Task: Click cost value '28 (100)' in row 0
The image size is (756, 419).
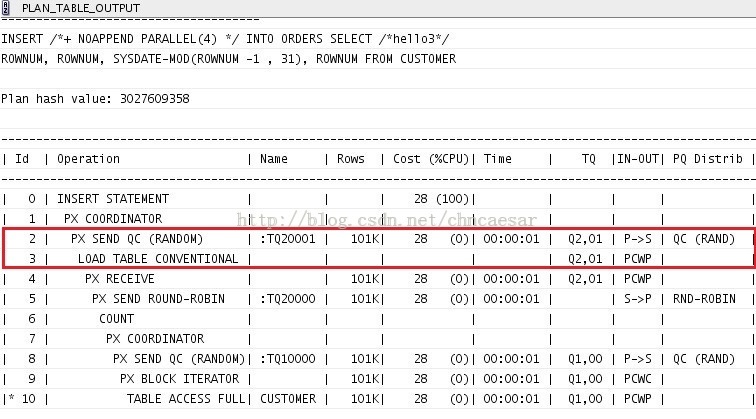Action: (441, 199)
